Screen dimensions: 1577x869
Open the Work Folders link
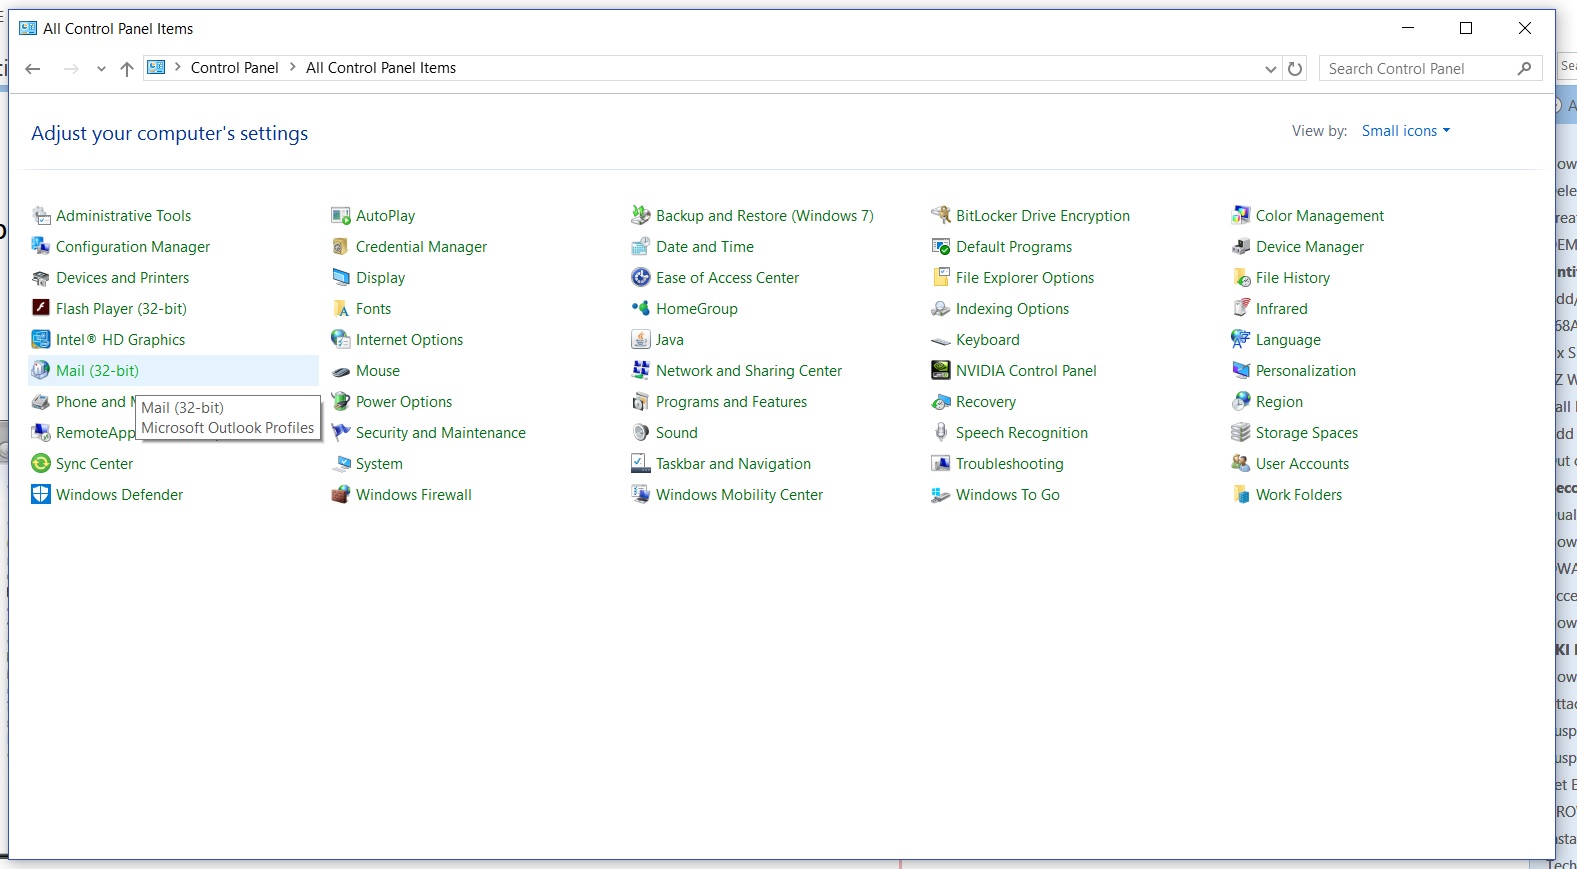[1299, 495]
